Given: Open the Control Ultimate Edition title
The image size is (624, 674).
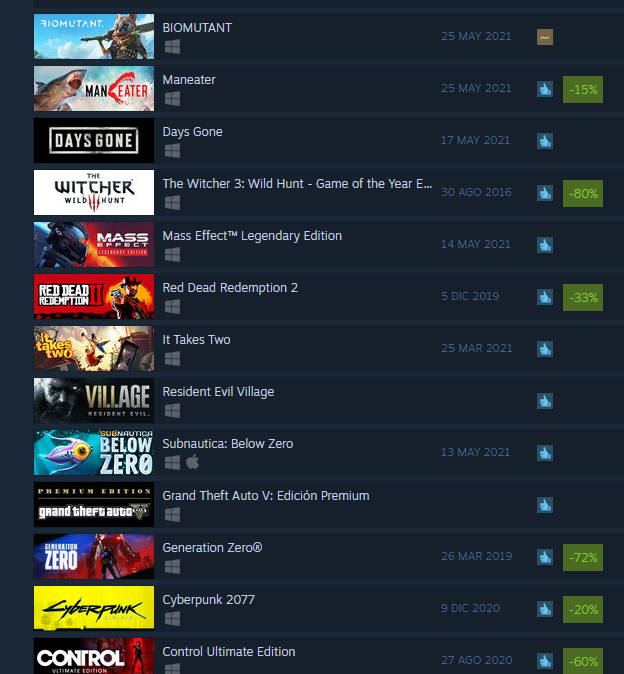Looking at the screenshot, I should point(229,652).
